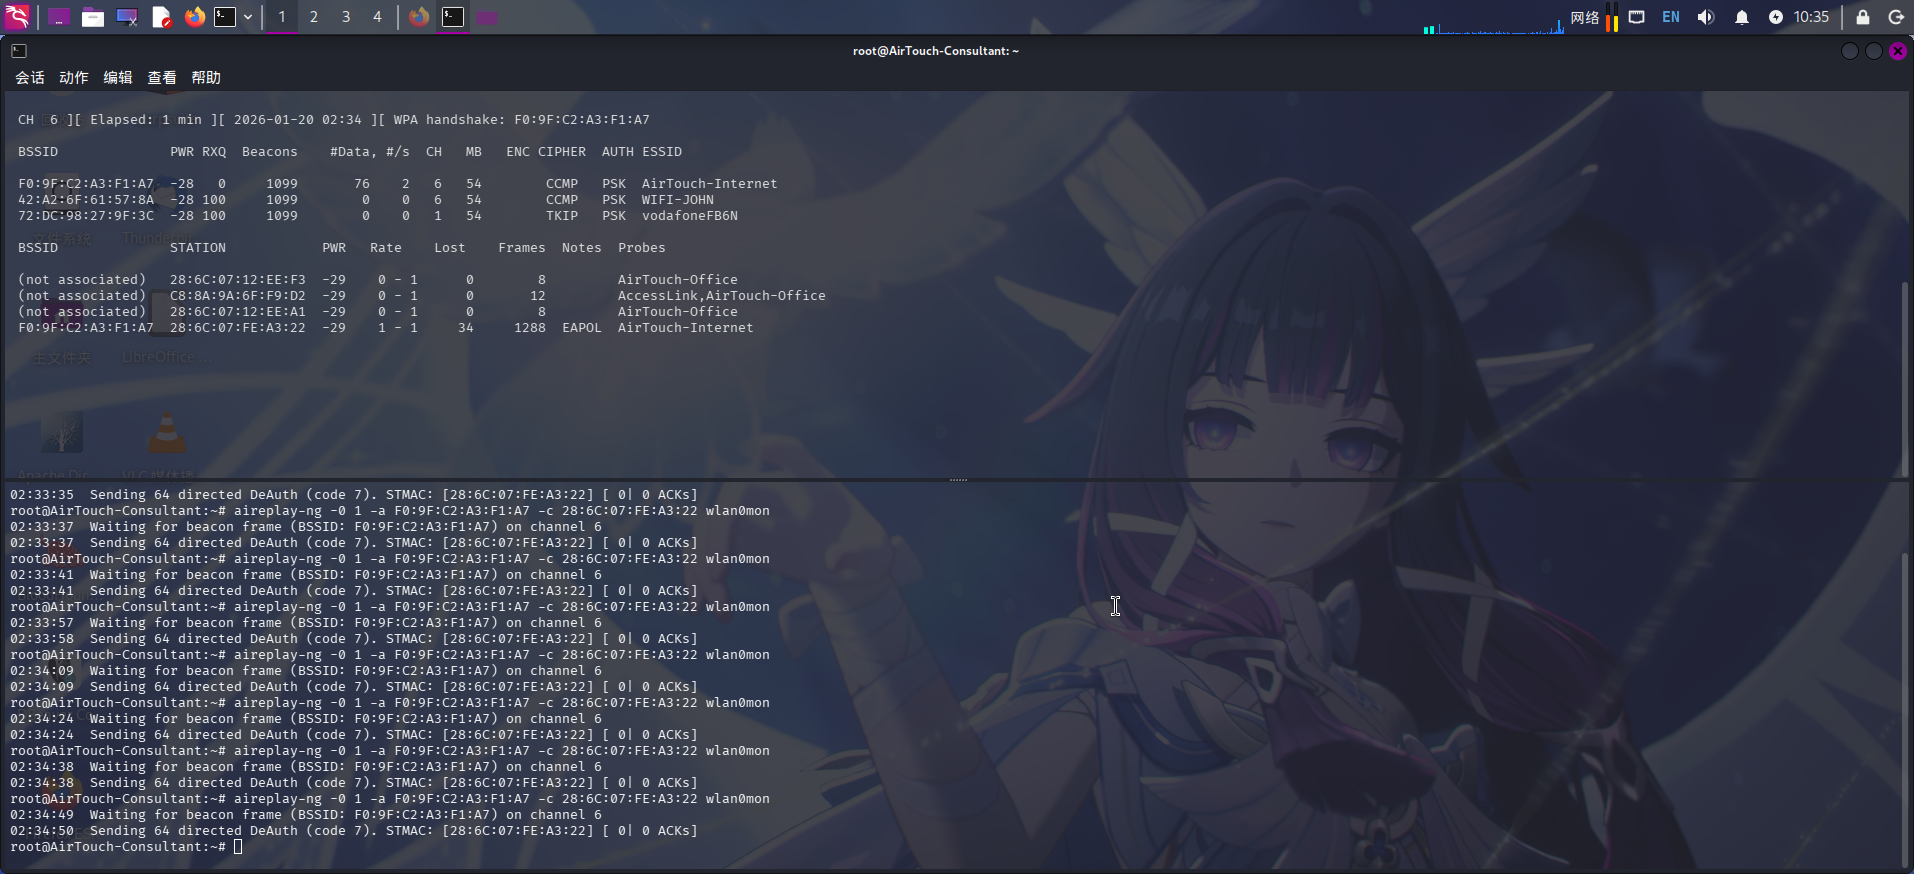Open the text editor launcher with red pencil
The width and height of the screenshot is (1914, 874).
[161, 17]
